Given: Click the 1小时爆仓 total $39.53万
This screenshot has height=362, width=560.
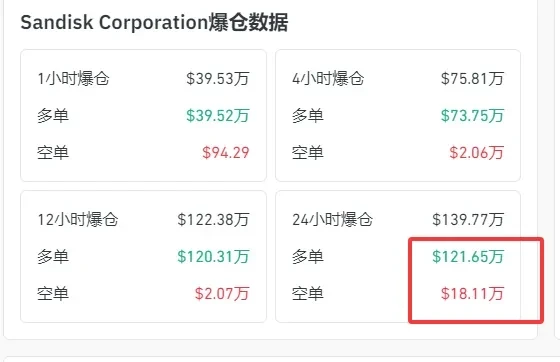Looking at the screenshot, I should [x=218, y=79].
